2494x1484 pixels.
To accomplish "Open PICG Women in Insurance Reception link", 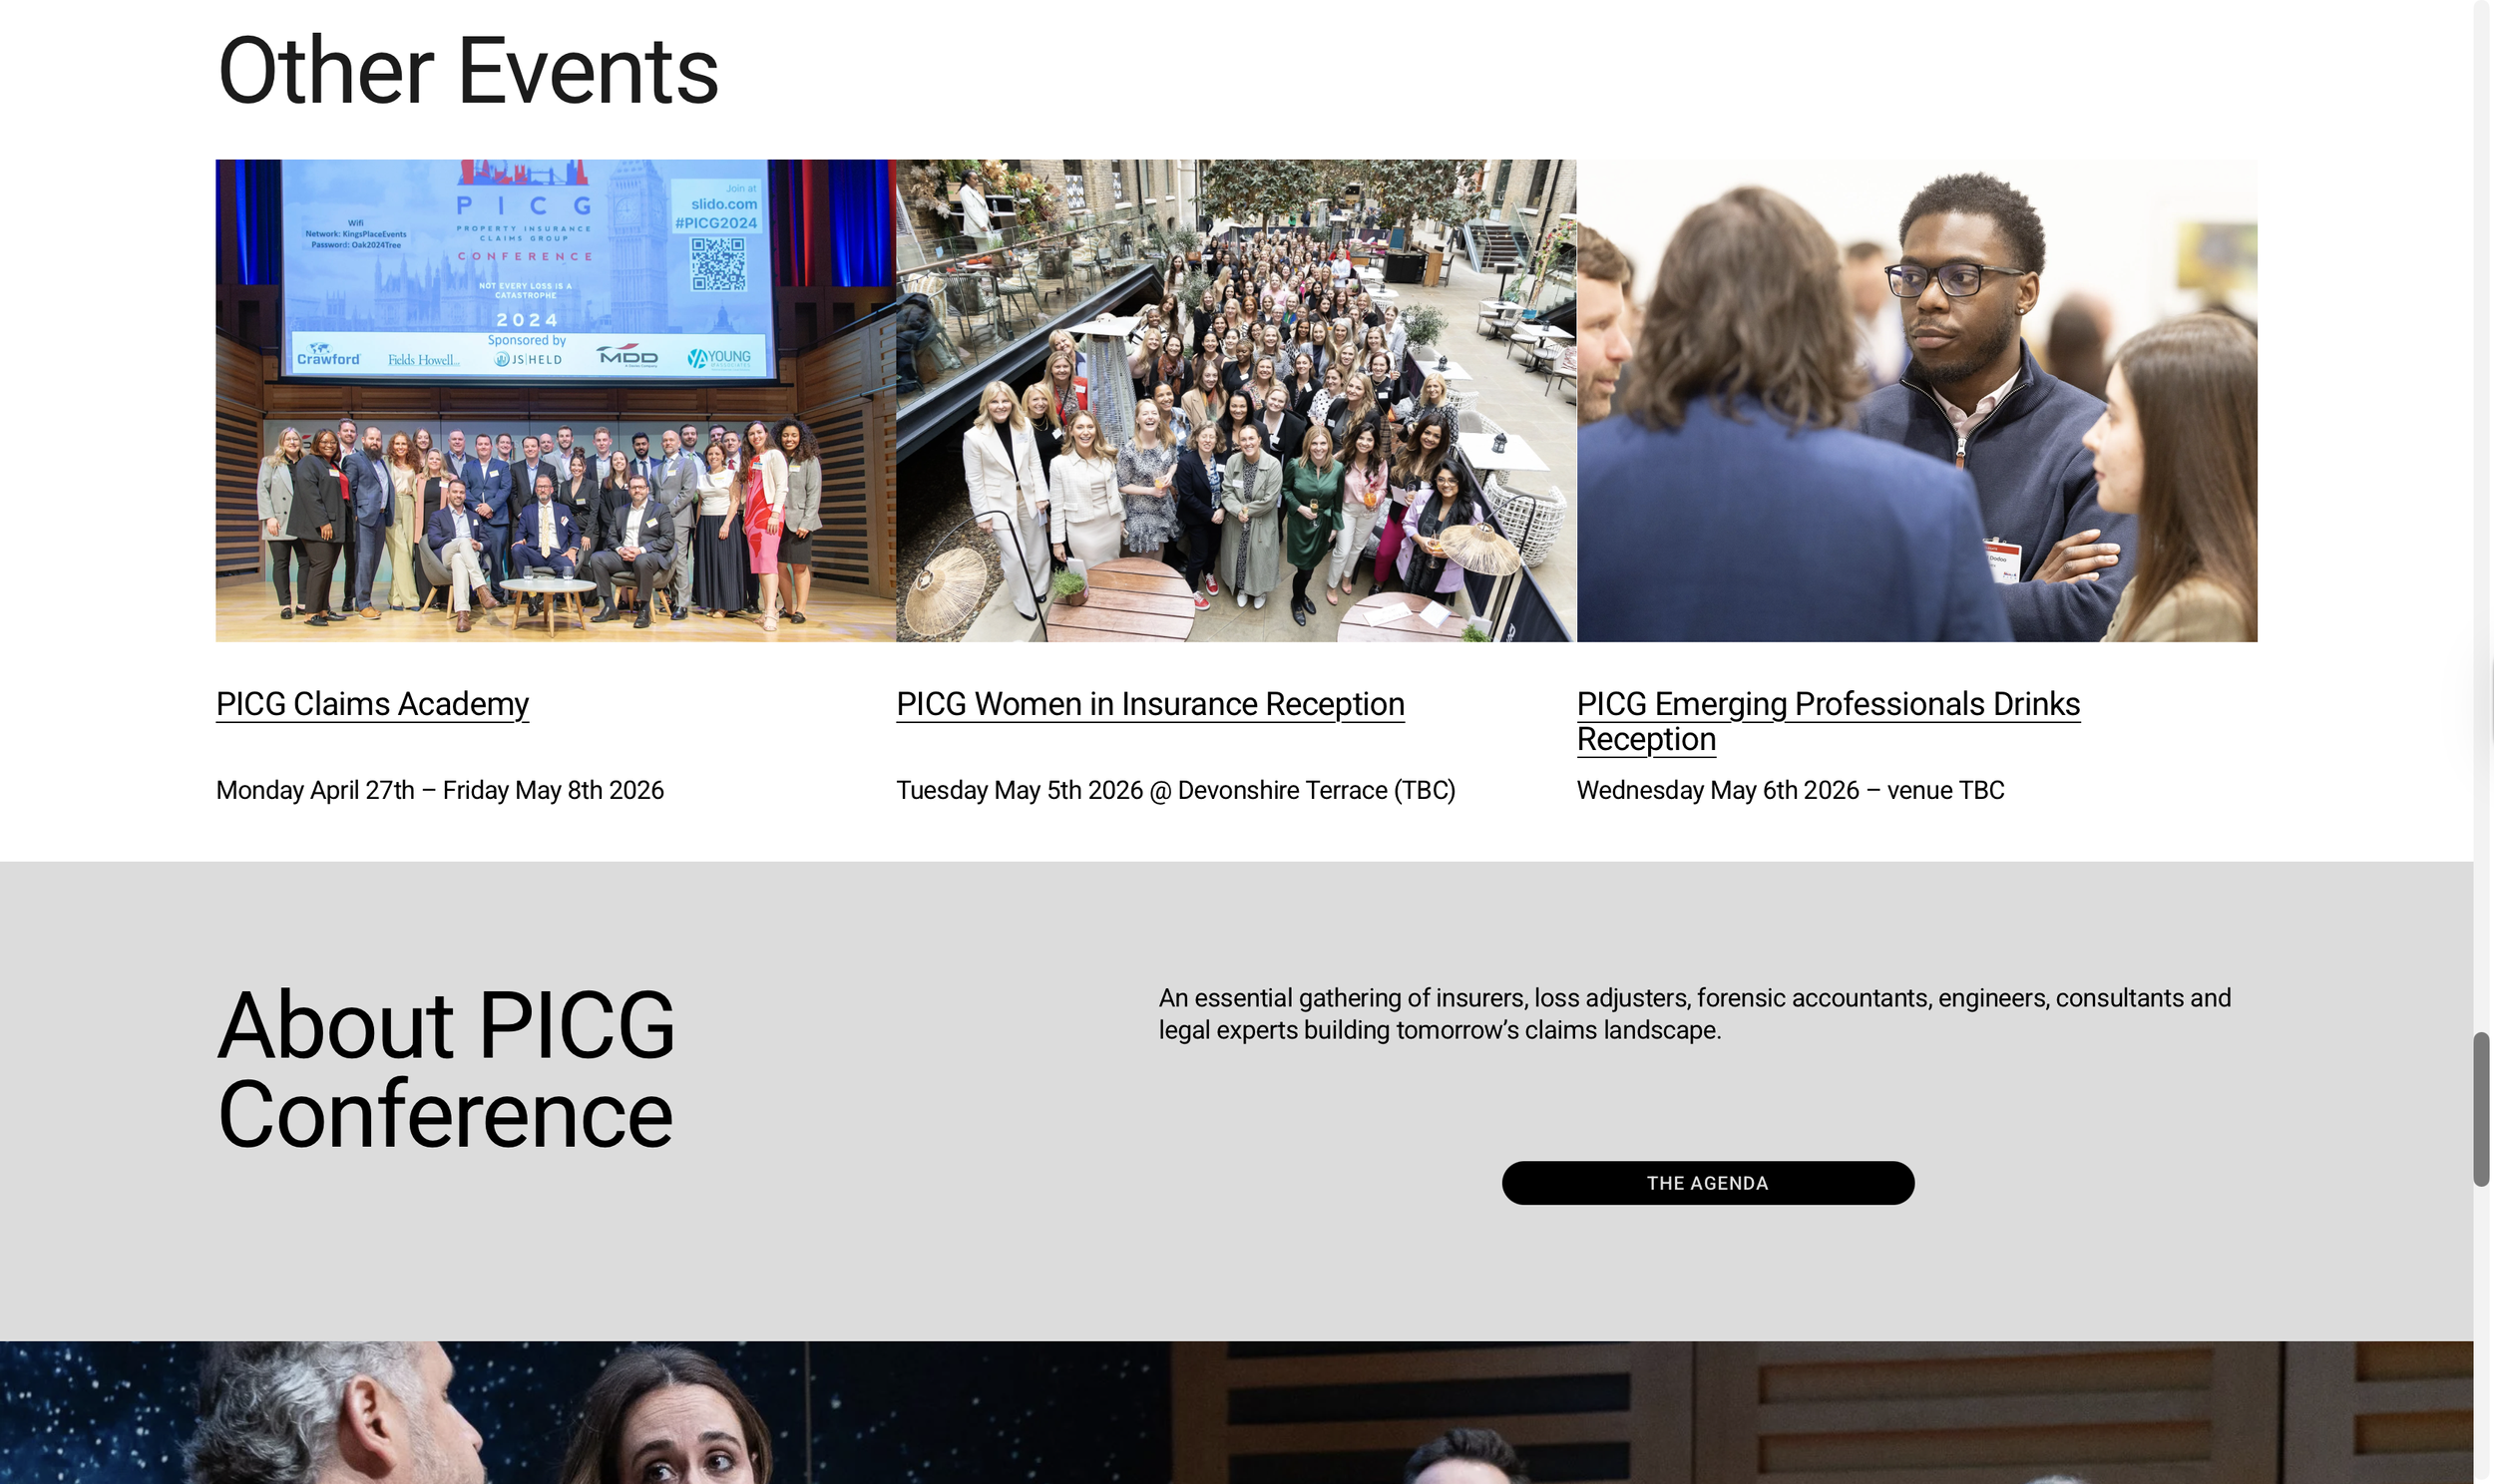I will pos(1150,704).
